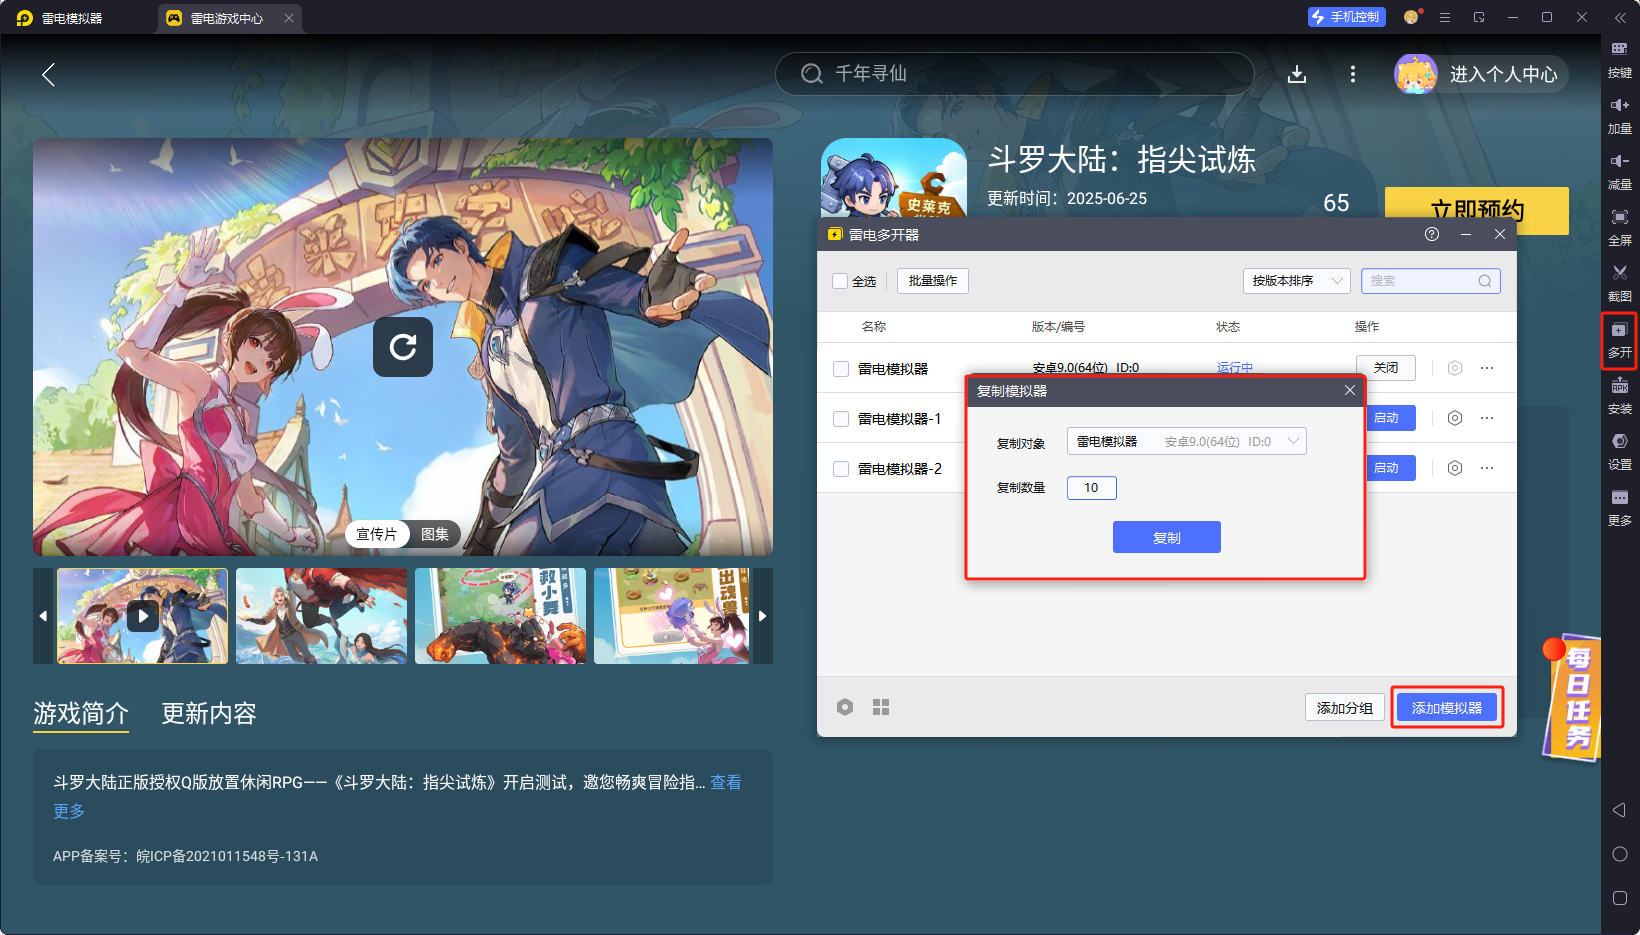This screenshot has height=935, width=1640.
Task: Tap the Android recent apps square
Action: click(1620, 898)
